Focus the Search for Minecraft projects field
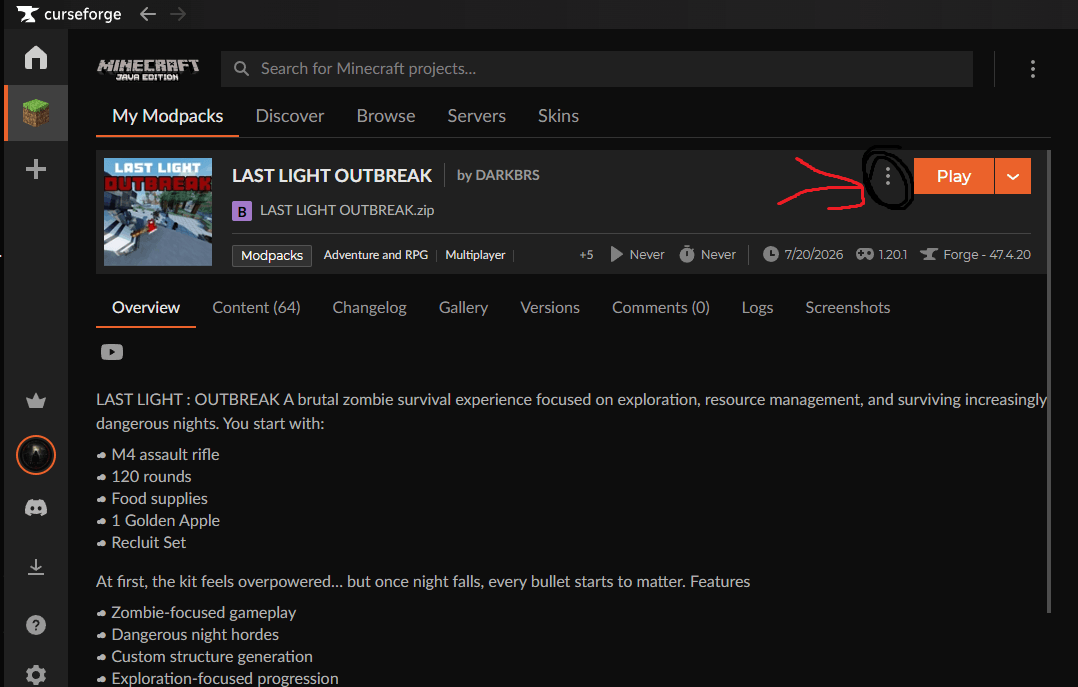This screenshot has height=687, width=1078. 597,69
